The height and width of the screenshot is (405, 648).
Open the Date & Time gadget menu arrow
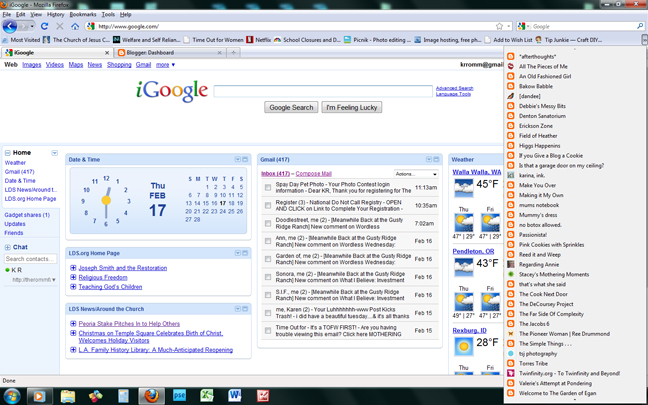238,160
